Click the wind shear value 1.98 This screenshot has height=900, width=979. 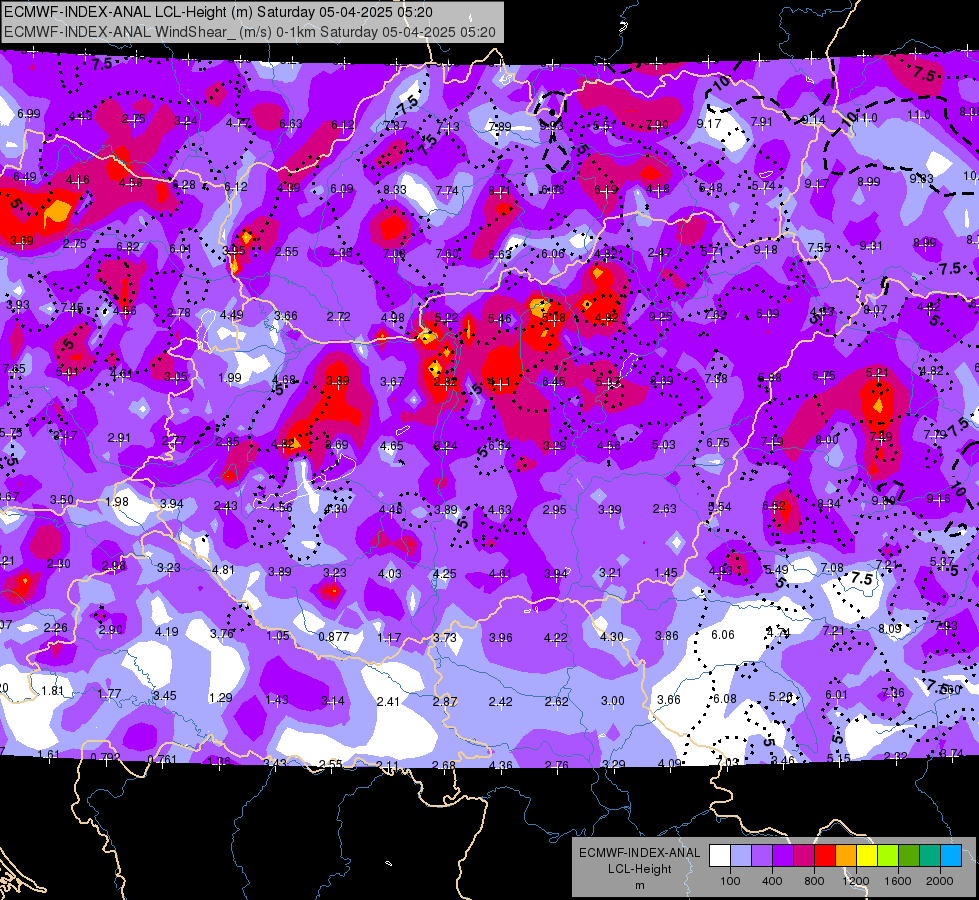pyautogui.click(x=117, y=502)
